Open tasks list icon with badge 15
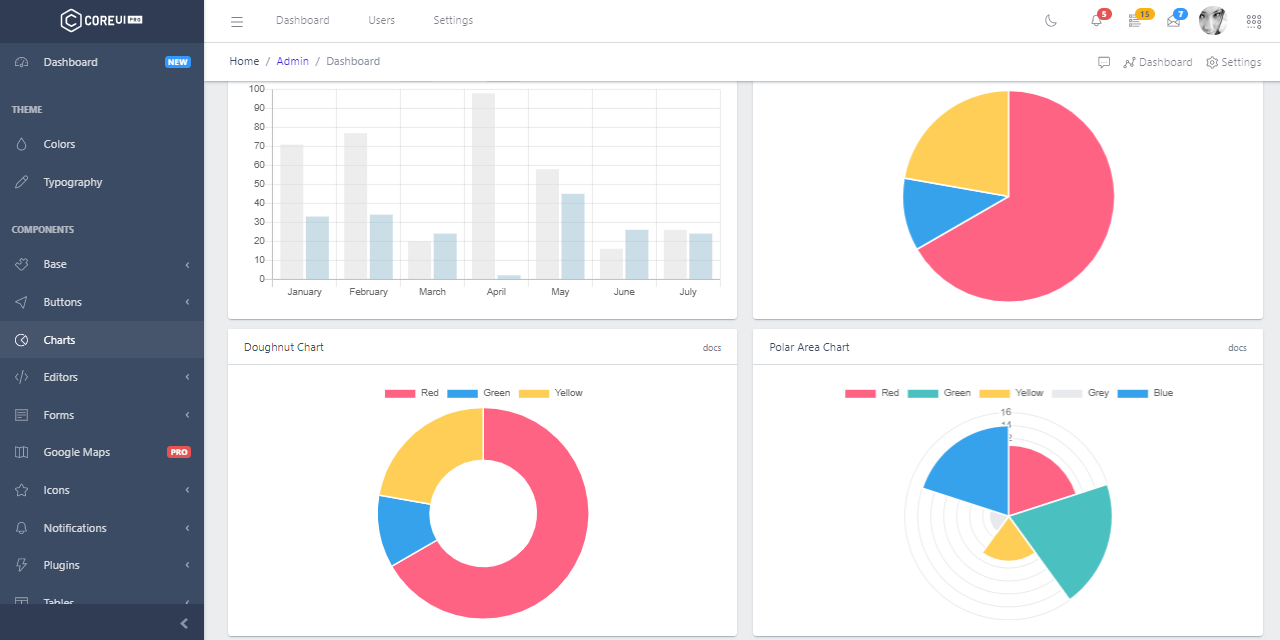 pos(1135,21)
